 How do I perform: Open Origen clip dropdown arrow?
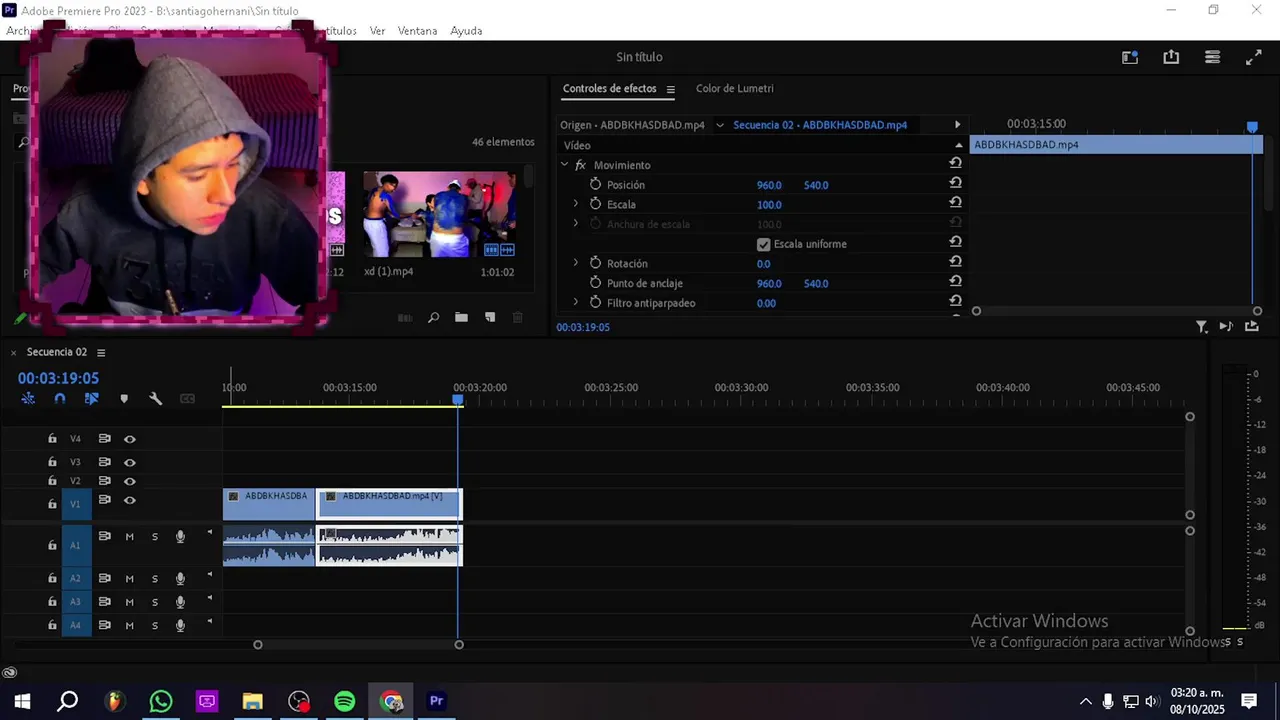(x=720, y=125)
